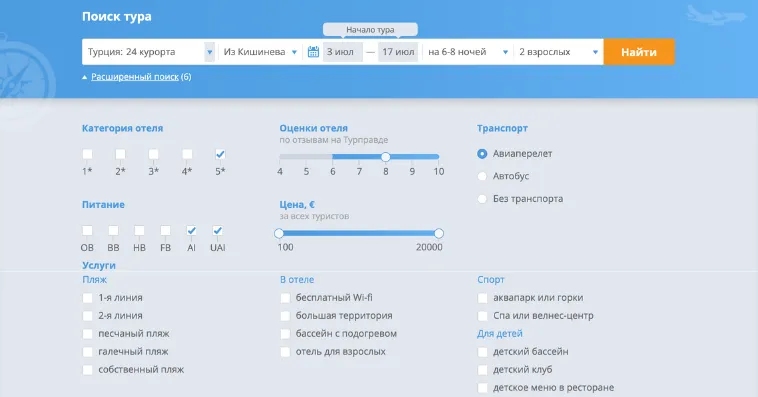Open the Расширенный поиск link
This screenshot has height=397, width=758.
[135, 76]
